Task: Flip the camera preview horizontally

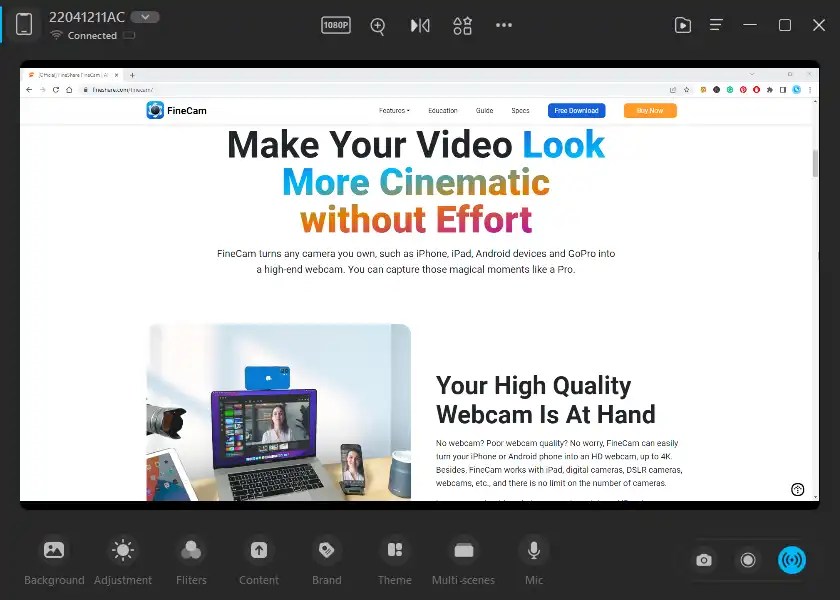Action: tap(419, 25)
